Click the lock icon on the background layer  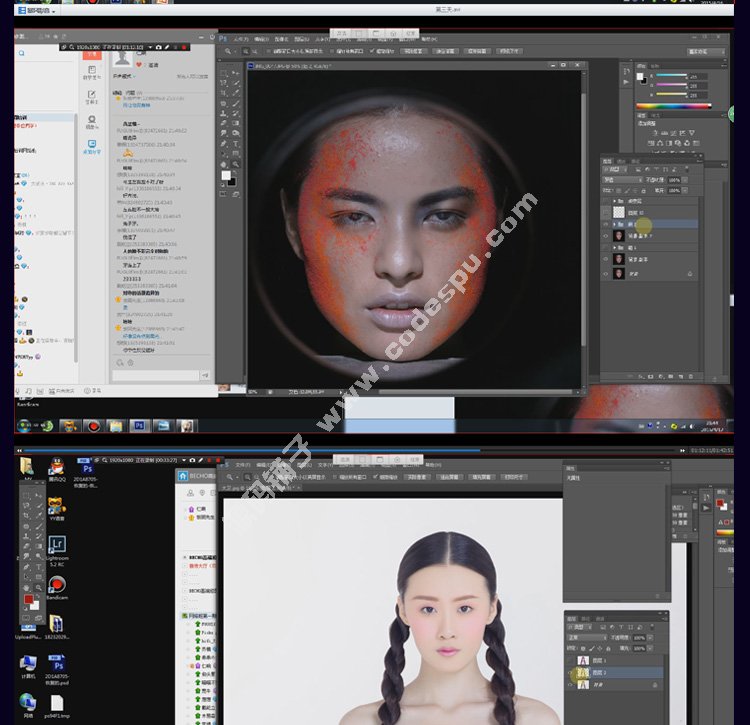tap(689, 273)
